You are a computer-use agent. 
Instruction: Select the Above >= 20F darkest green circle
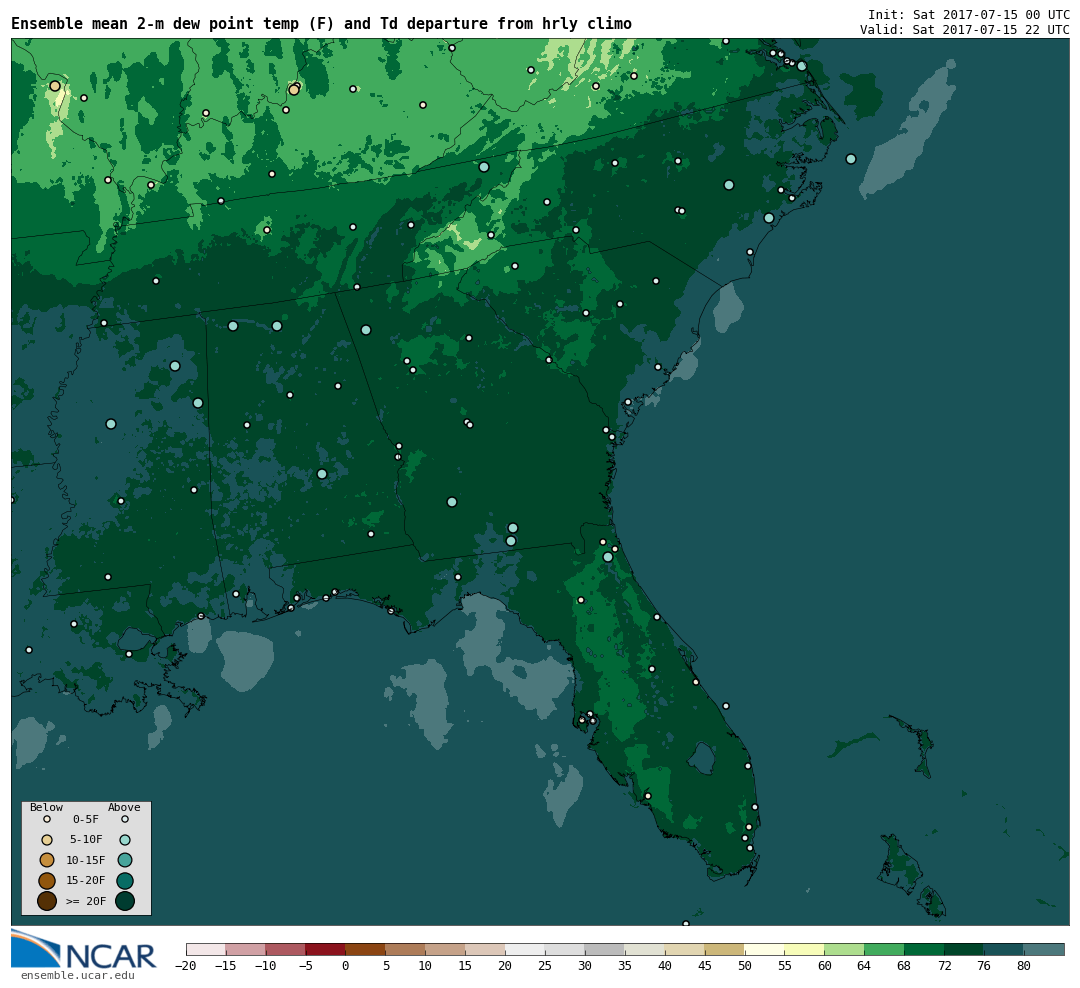tap(125, 901)
